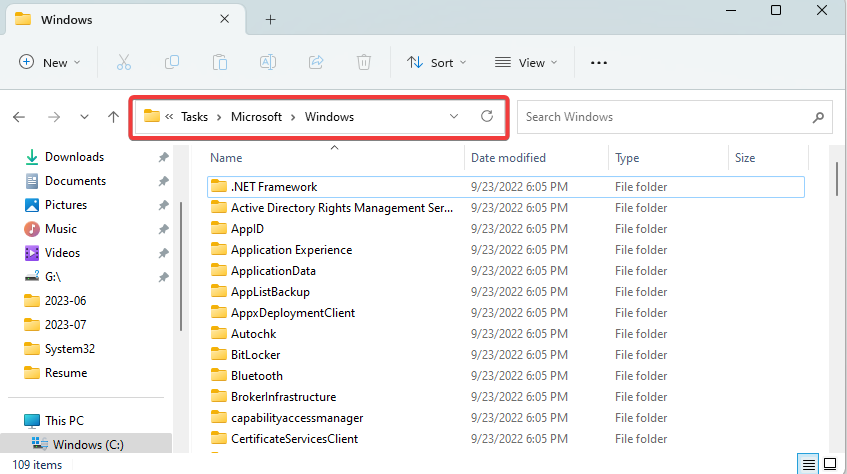Click the Paste clipboard icon
Screen dimensions: 847x474
tap(220, 63)
